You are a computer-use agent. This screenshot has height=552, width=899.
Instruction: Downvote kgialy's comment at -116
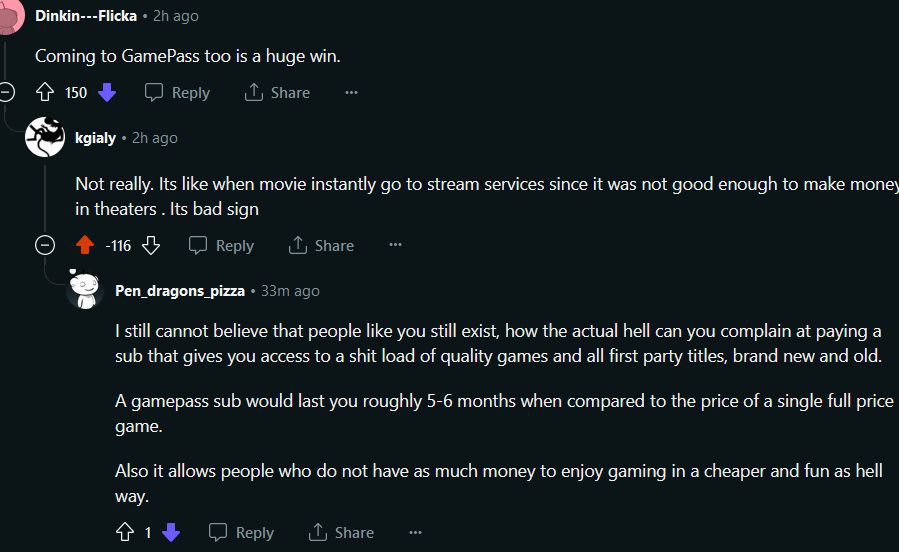point(151,246)
